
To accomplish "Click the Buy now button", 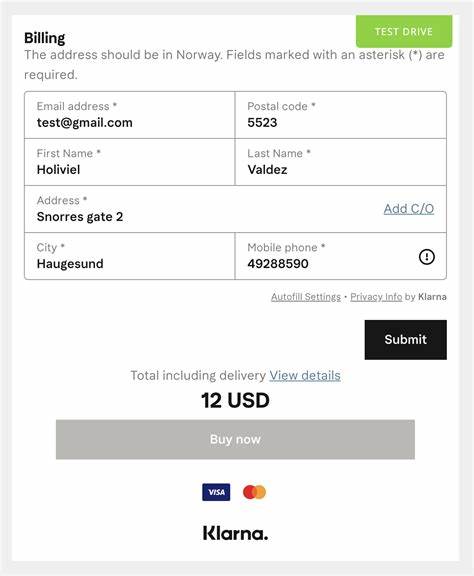I will [x=235, y=439].
